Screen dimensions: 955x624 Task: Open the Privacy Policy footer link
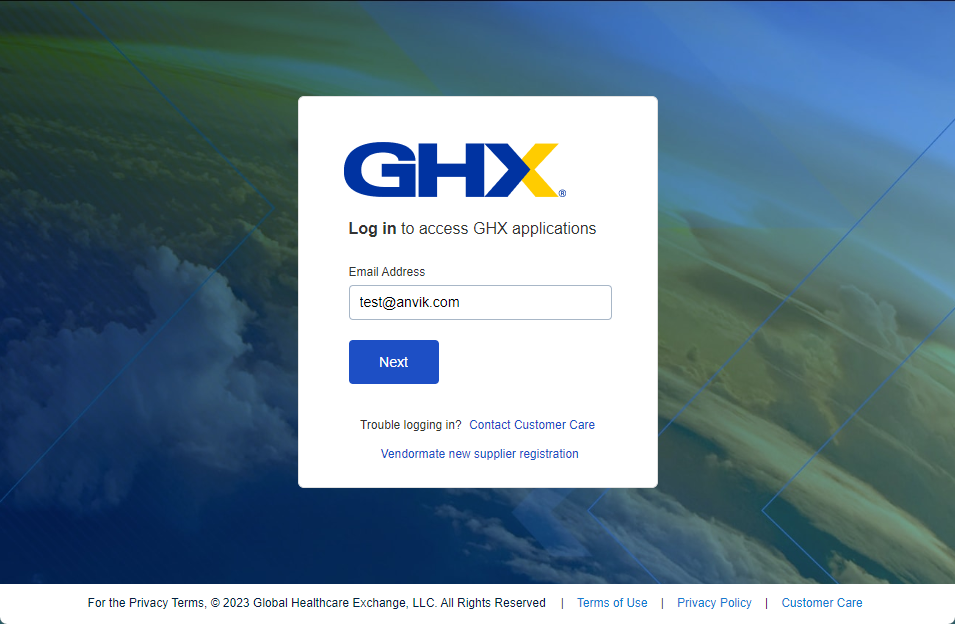tap(714, 603)
